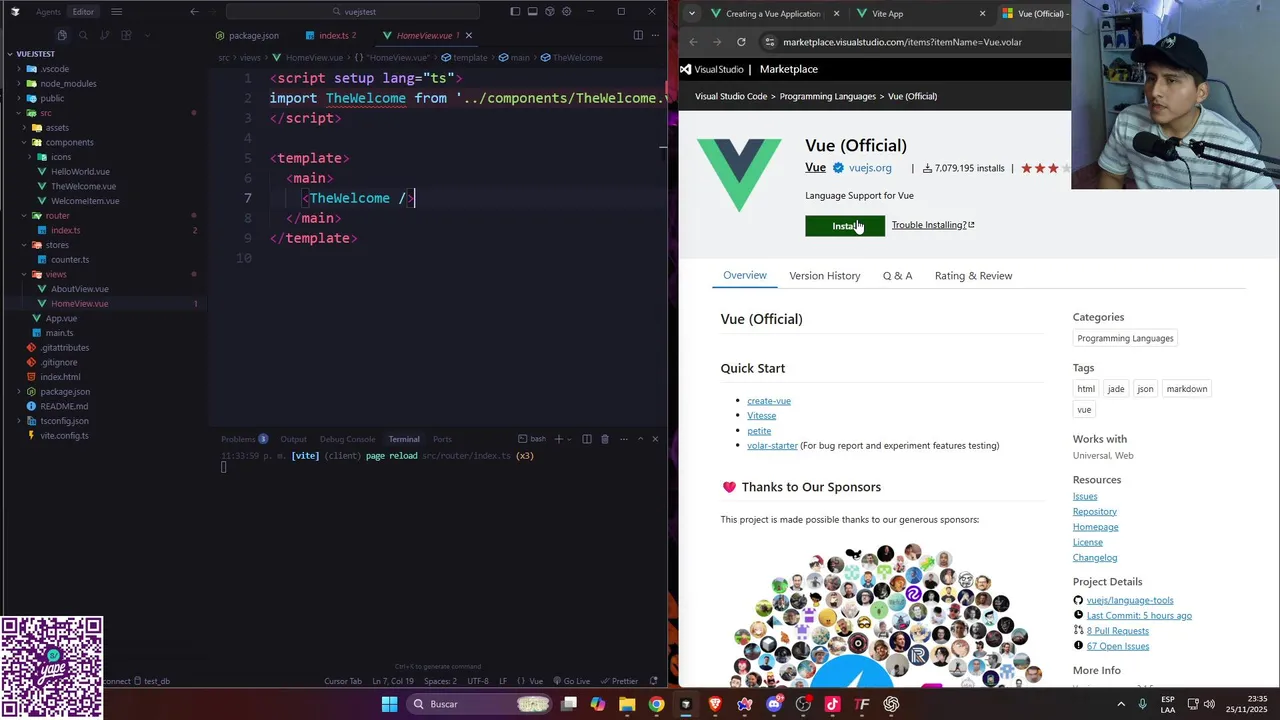
Task: Switch to the Agents mode
Action: click(x=48, y=12)
